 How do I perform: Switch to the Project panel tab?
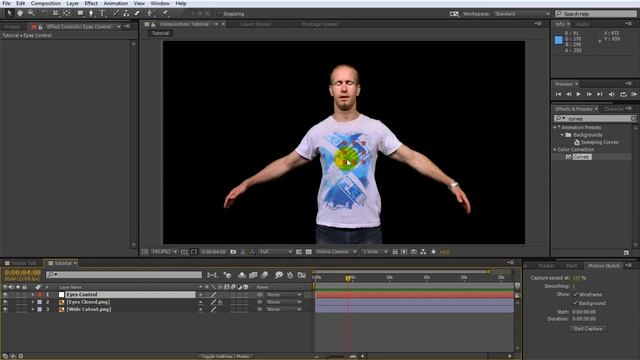click(12, 27)
